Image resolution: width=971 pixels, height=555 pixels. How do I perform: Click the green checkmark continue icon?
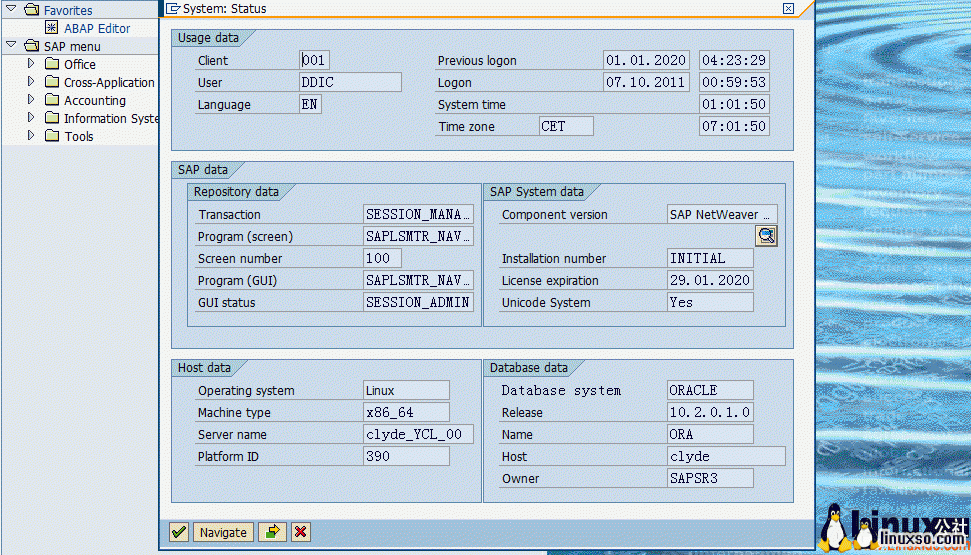pos(179,532)
